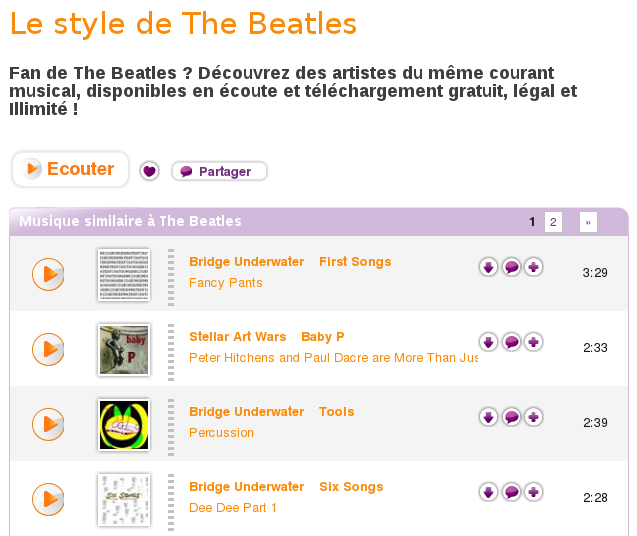Click plus icon on Fancy Pants row
Viewport: 637px width, 536px height.
534,267
